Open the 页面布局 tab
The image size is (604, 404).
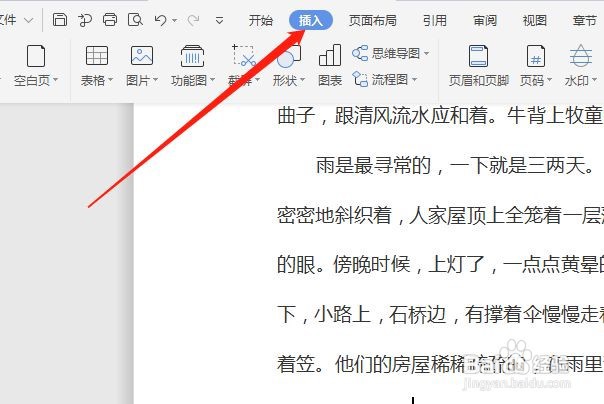click(x=372, y=20)
